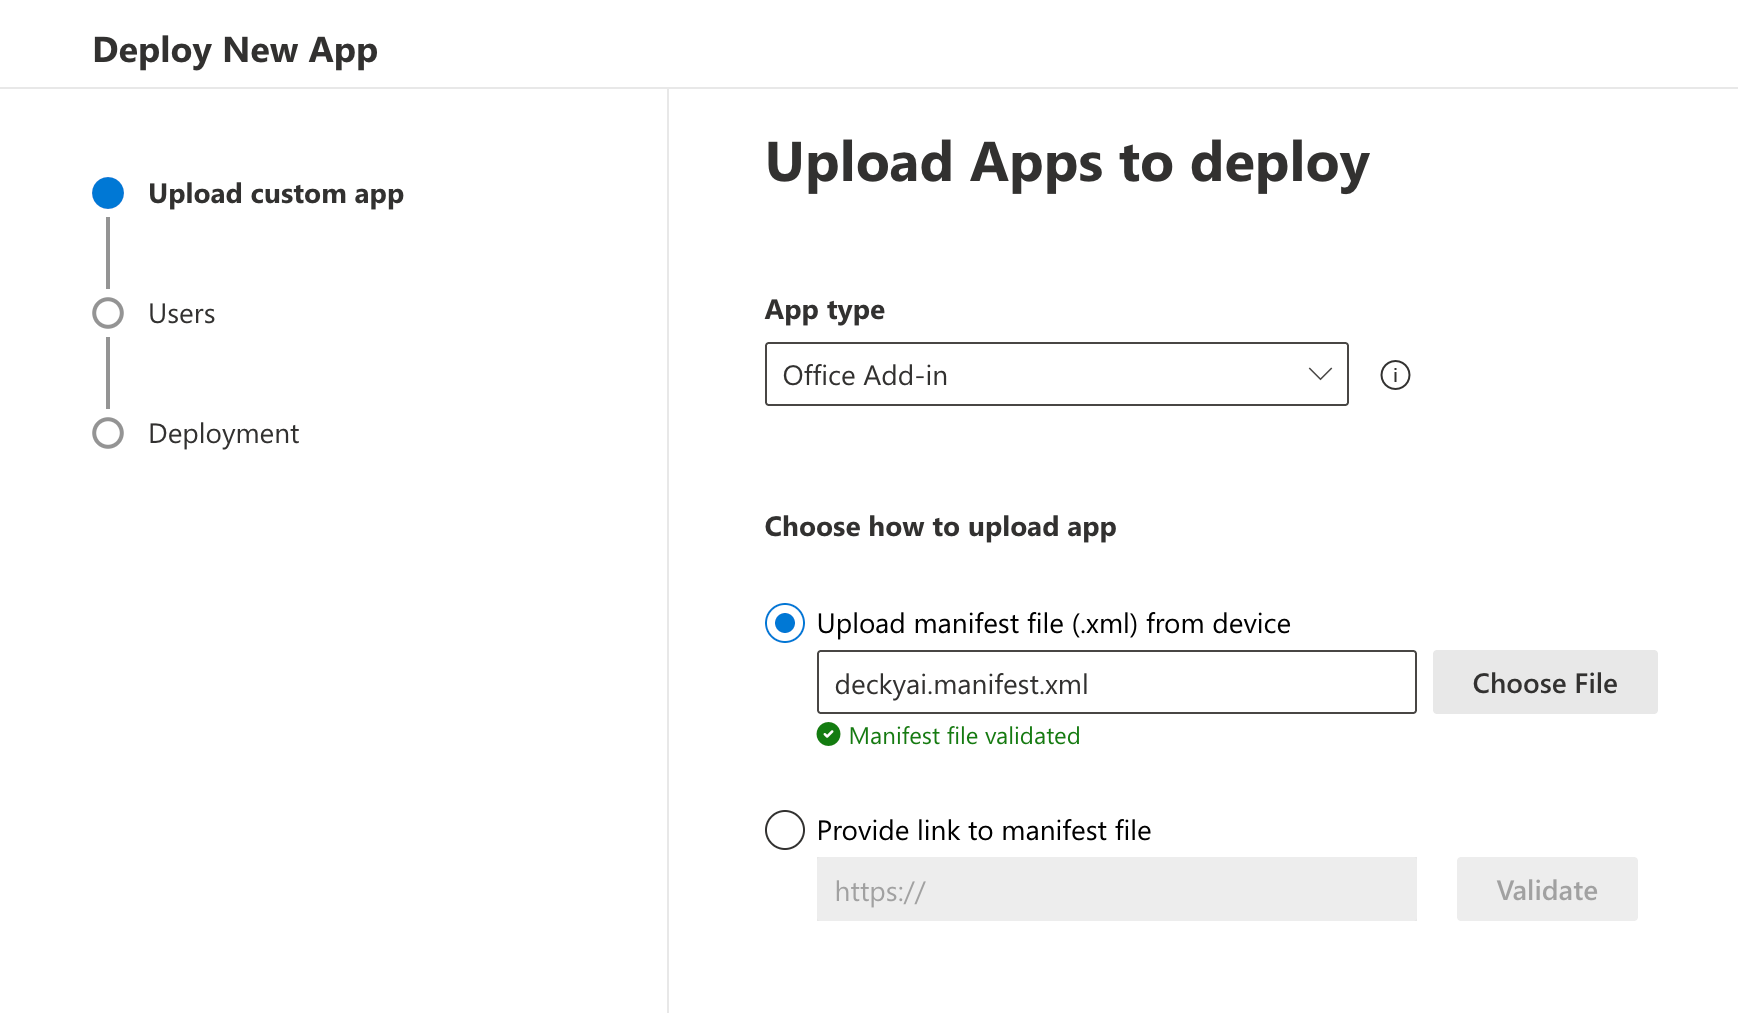Click the Users step circle
The image size is (1738, 1013).
(108, 313)
